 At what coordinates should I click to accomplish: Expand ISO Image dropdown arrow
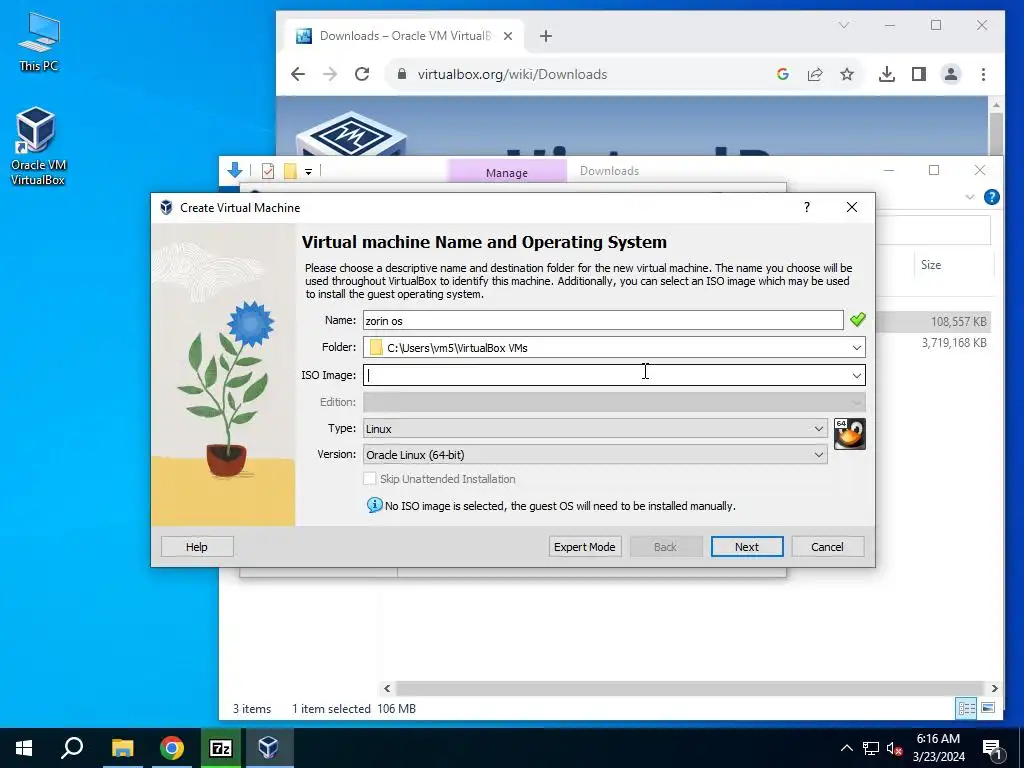pyautogui.click(x=856, y=375)
